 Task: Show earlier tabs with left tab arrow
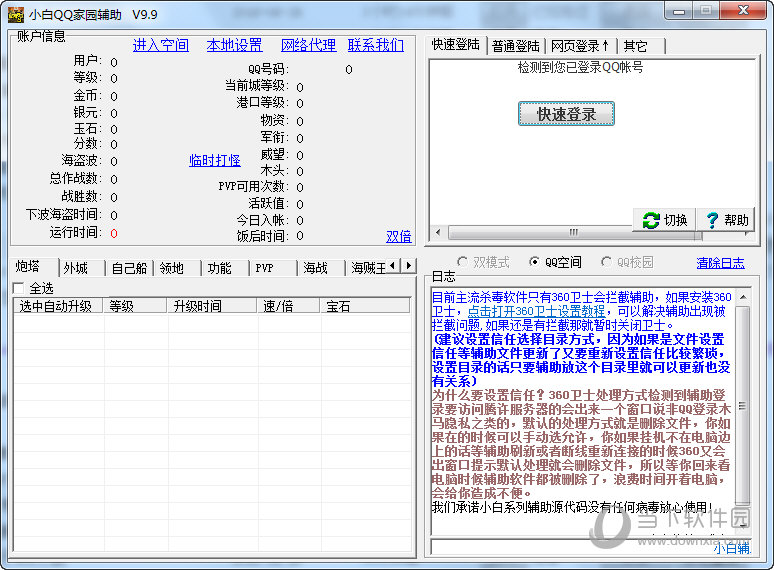[x=393, y=266]
